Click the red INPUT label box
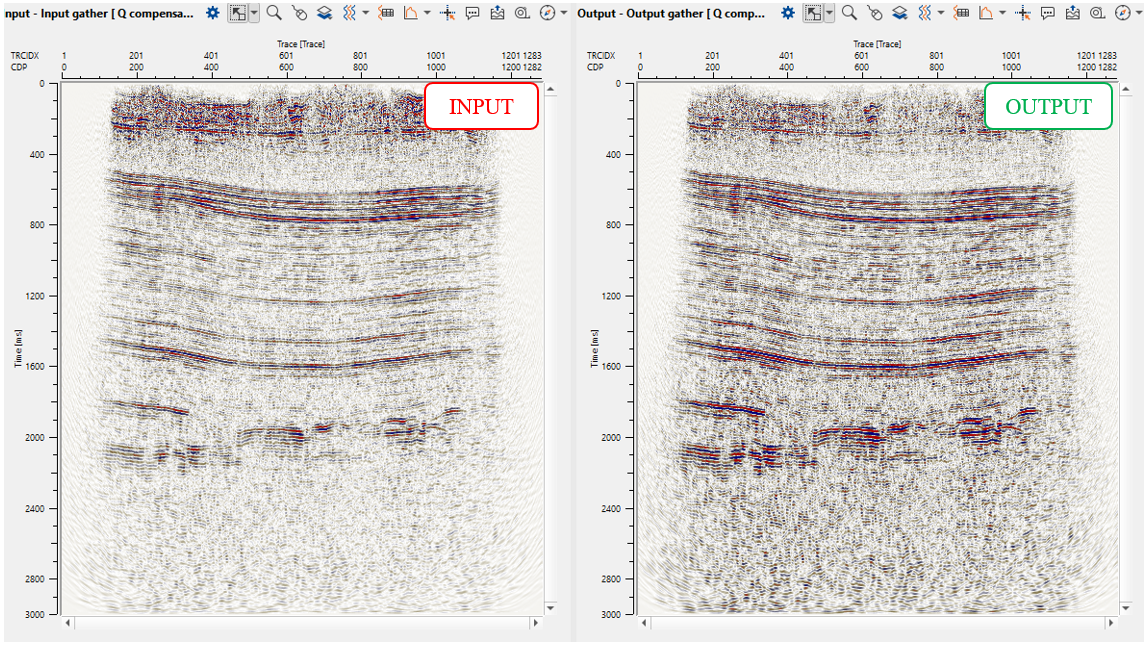1144x645 pixels. [x=481, y=106]
